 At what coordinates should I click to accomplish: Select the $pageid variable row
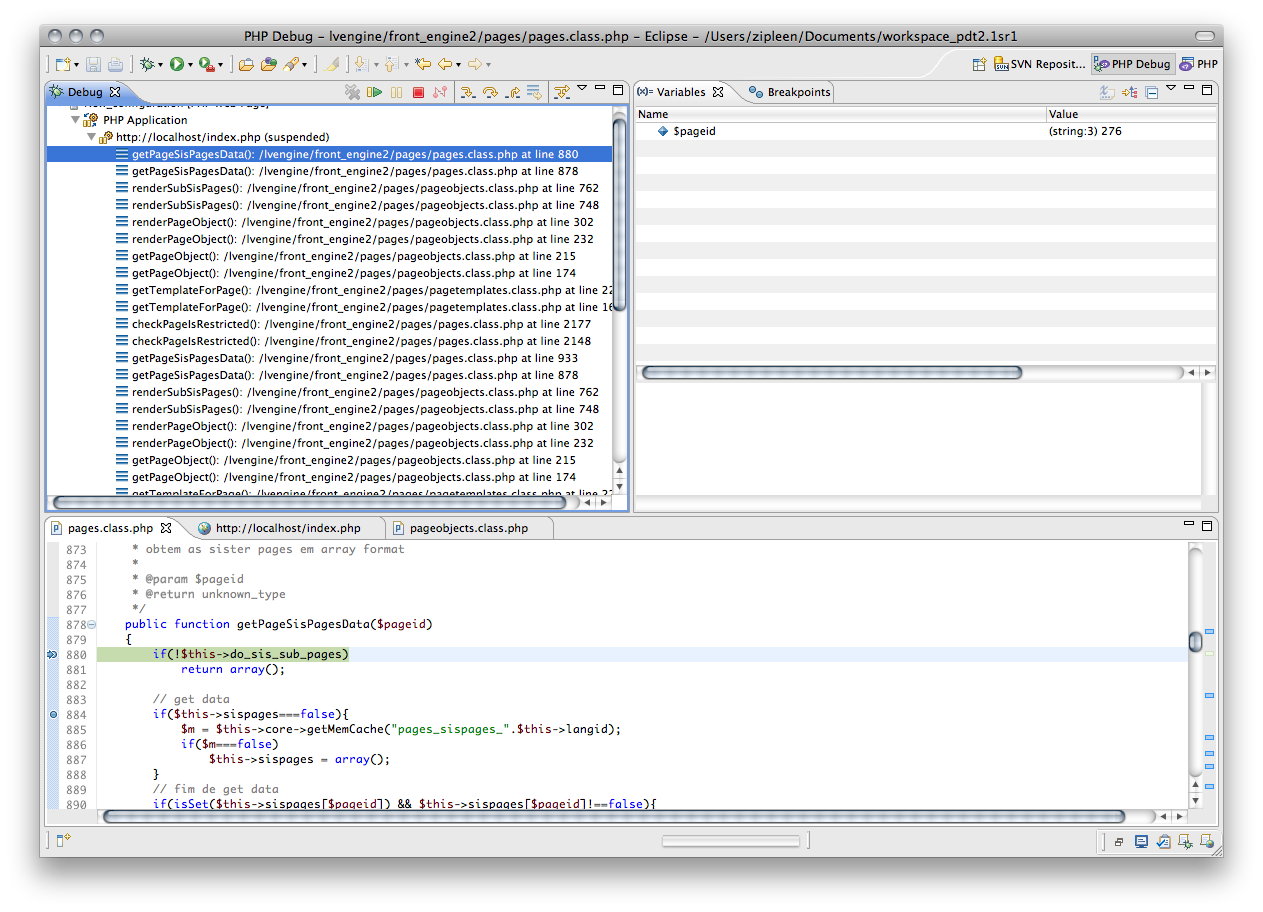925,131
